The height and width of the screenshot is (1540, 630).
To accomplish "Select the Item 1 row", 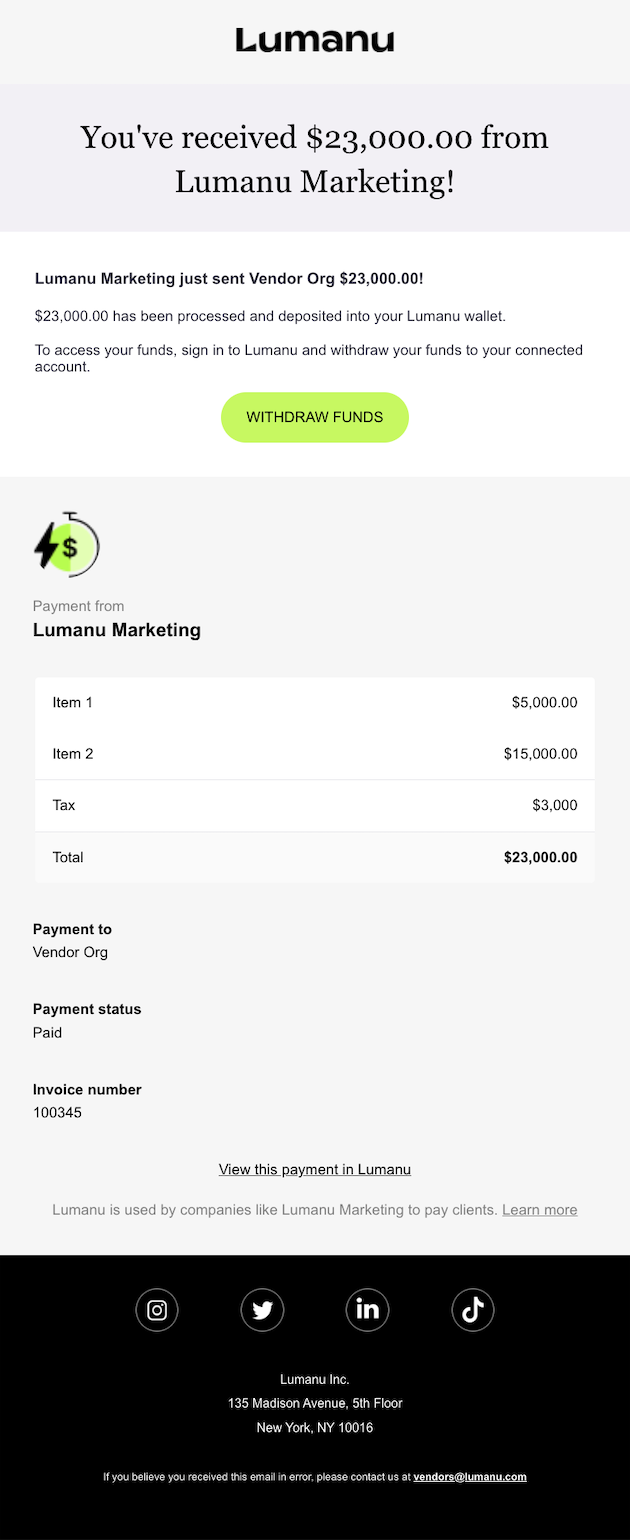I will [315, 703].
